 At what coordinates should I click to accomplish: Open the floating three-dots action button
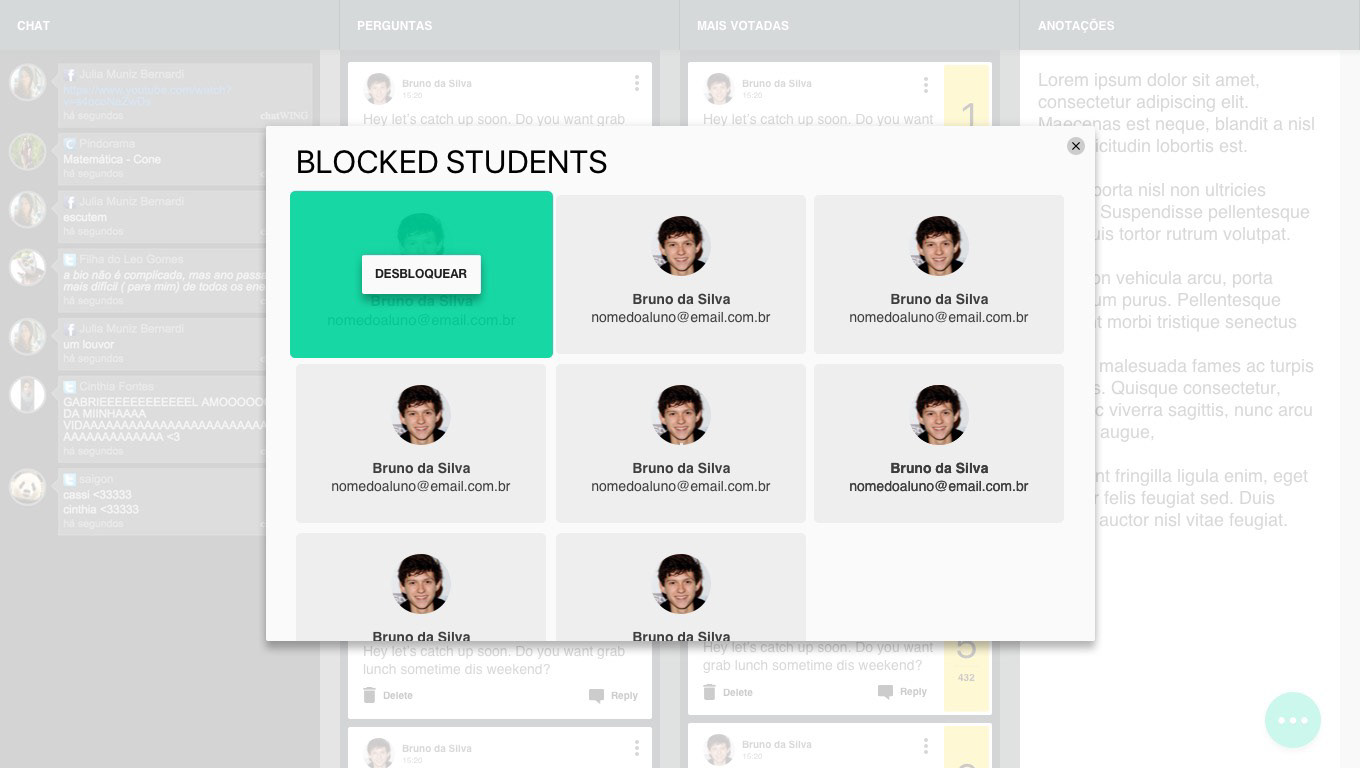click(1293, 720)
